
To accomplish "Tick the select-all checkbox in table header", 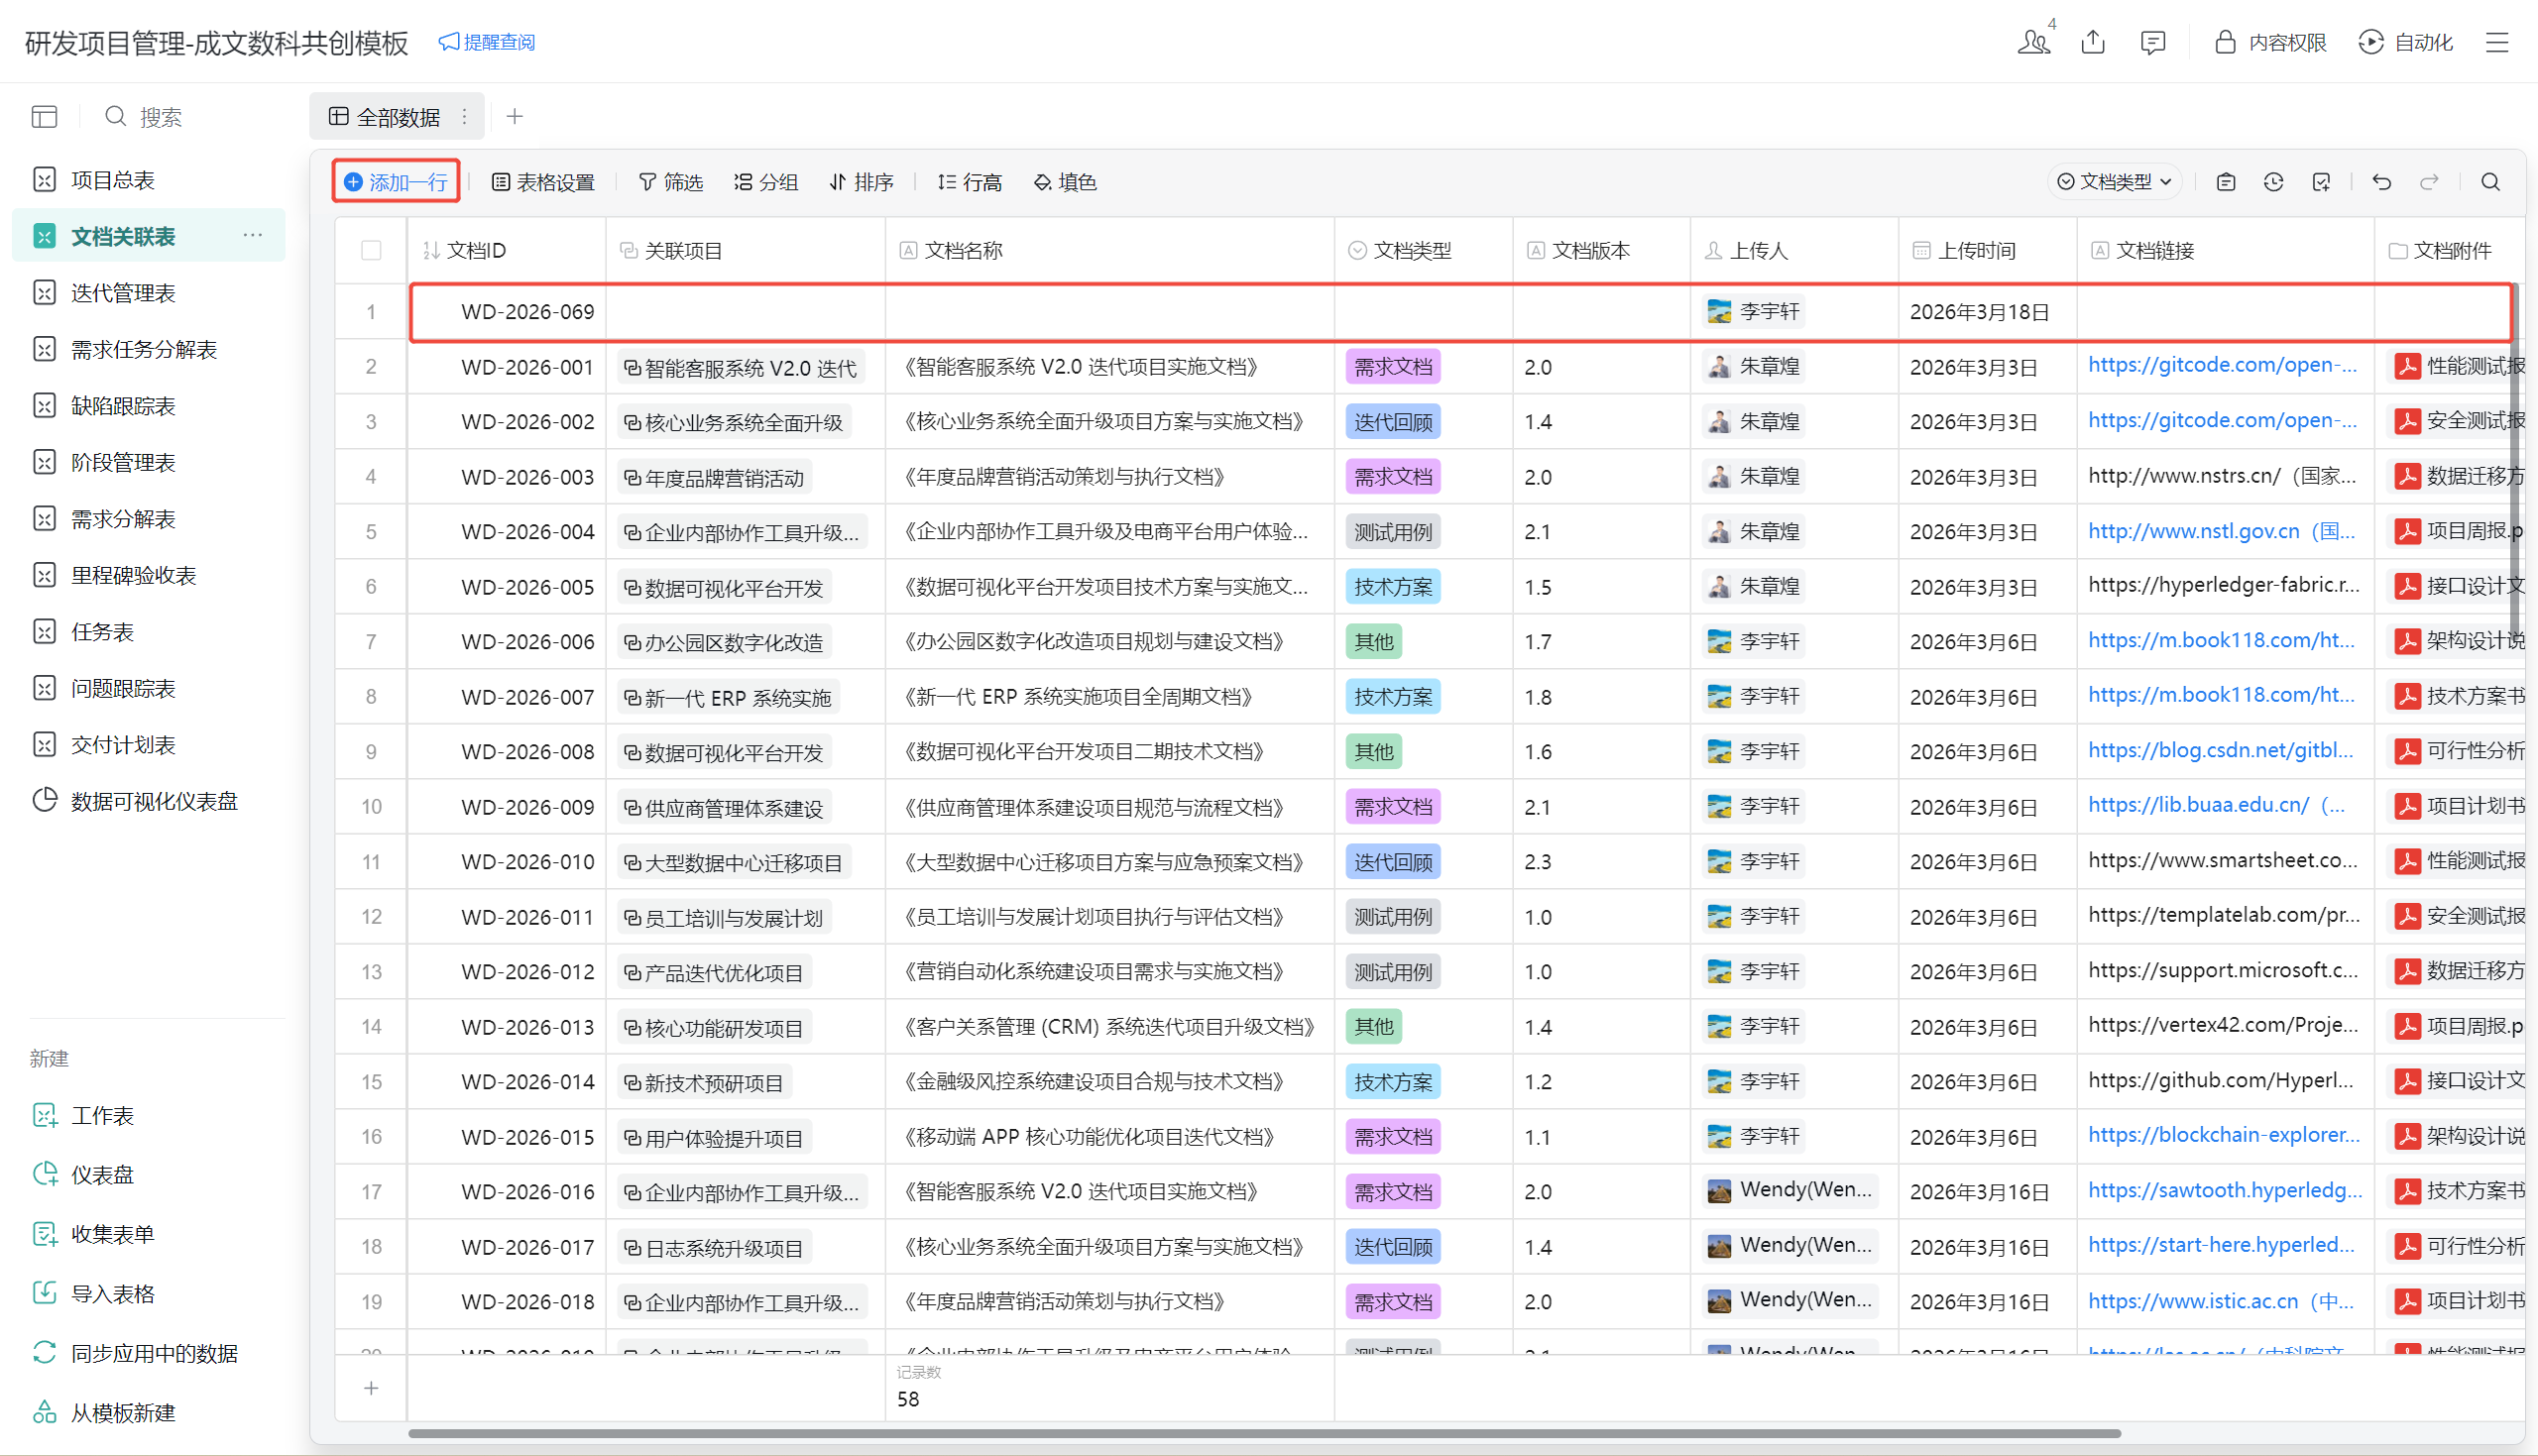I will [x=371, y=250].
